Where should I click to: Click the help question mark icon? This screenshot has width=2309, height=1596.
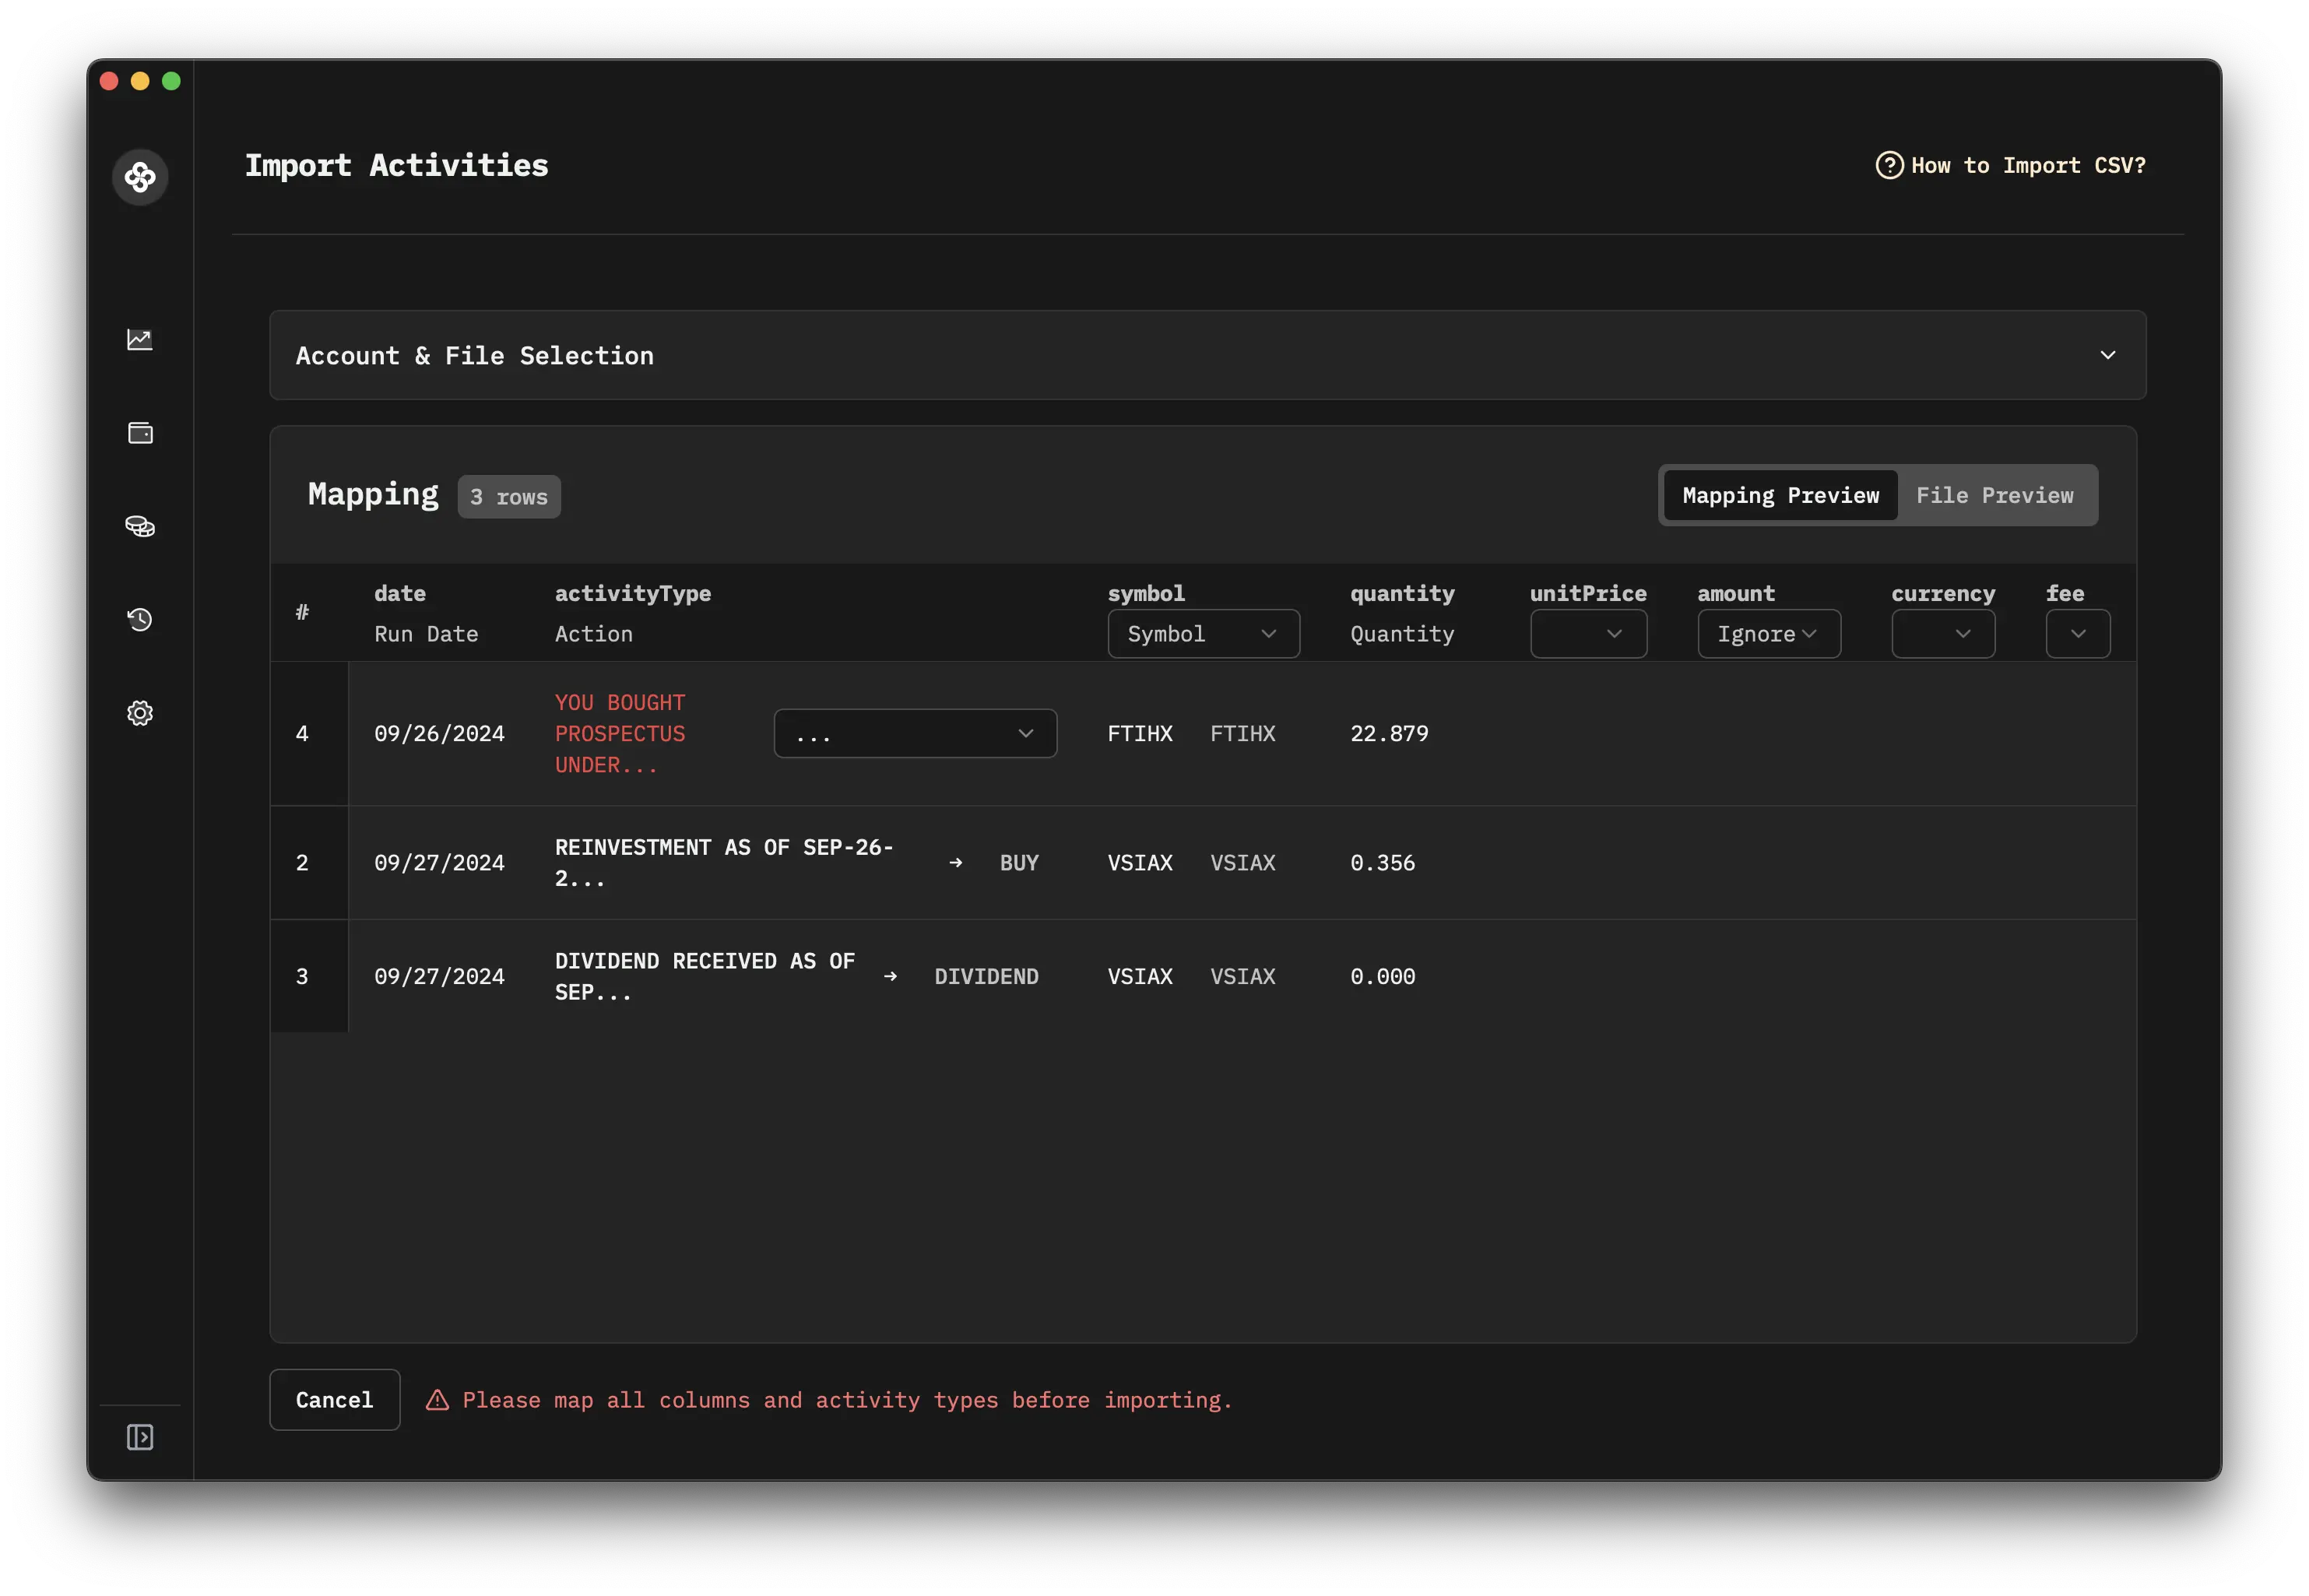[x=1889, y=165]
